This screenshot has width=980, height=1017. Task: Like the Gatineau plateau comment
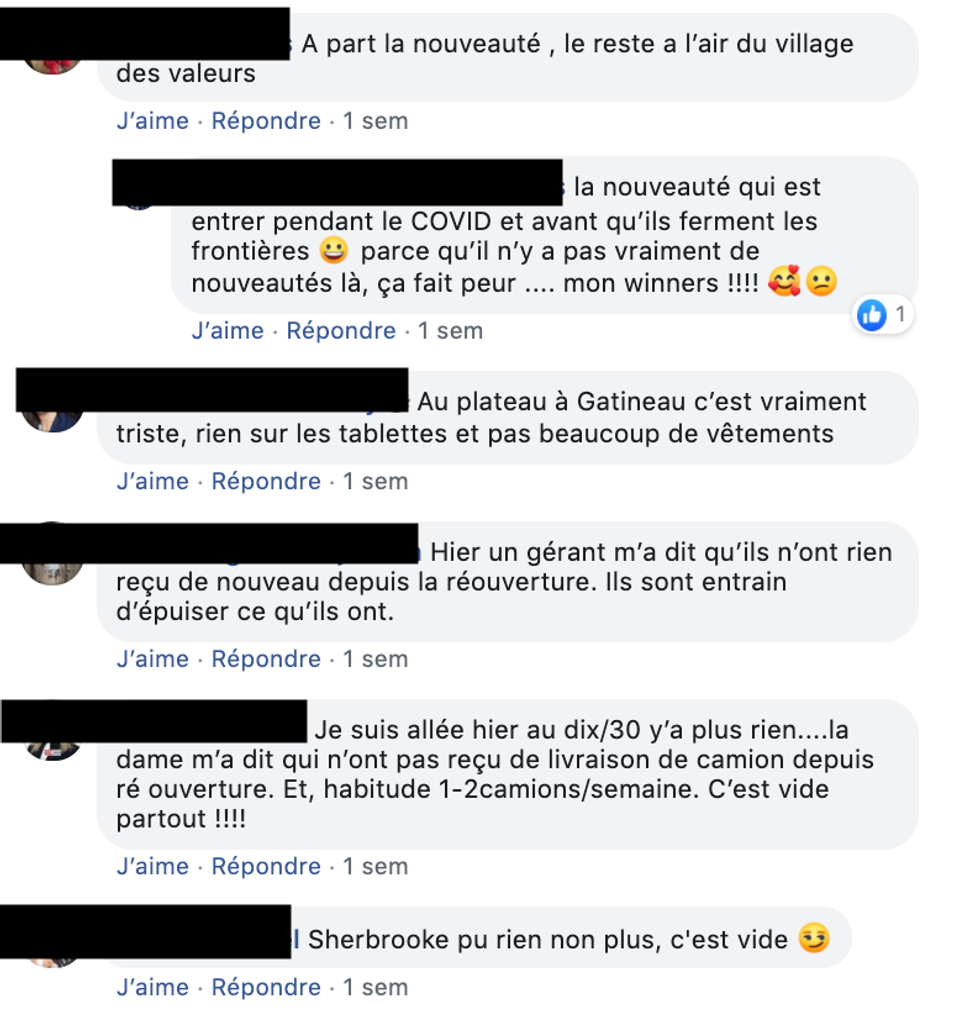pos(152,481)
